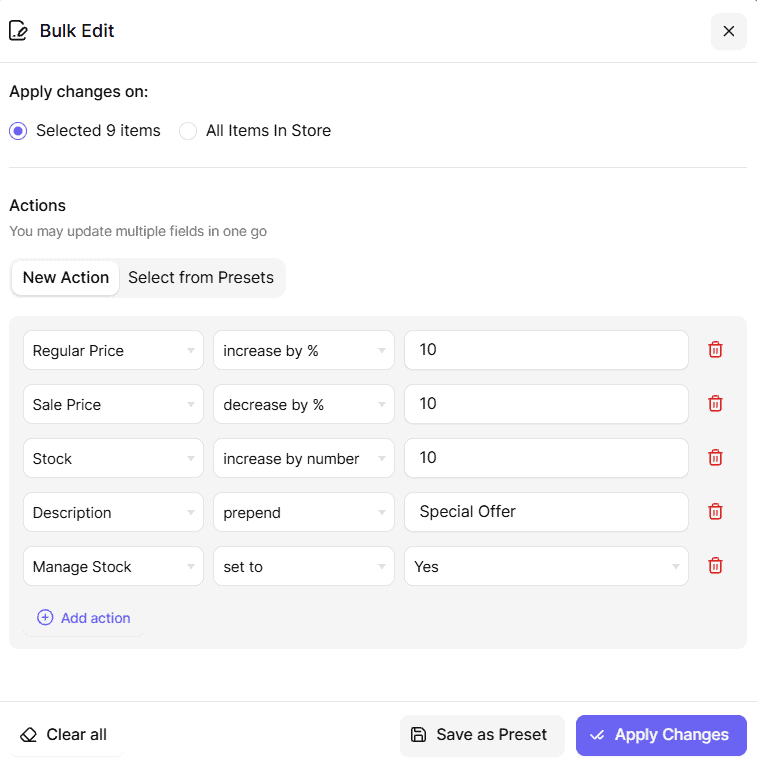
Task: Choose All Items In Store radio option
Action: coord(255,131)
